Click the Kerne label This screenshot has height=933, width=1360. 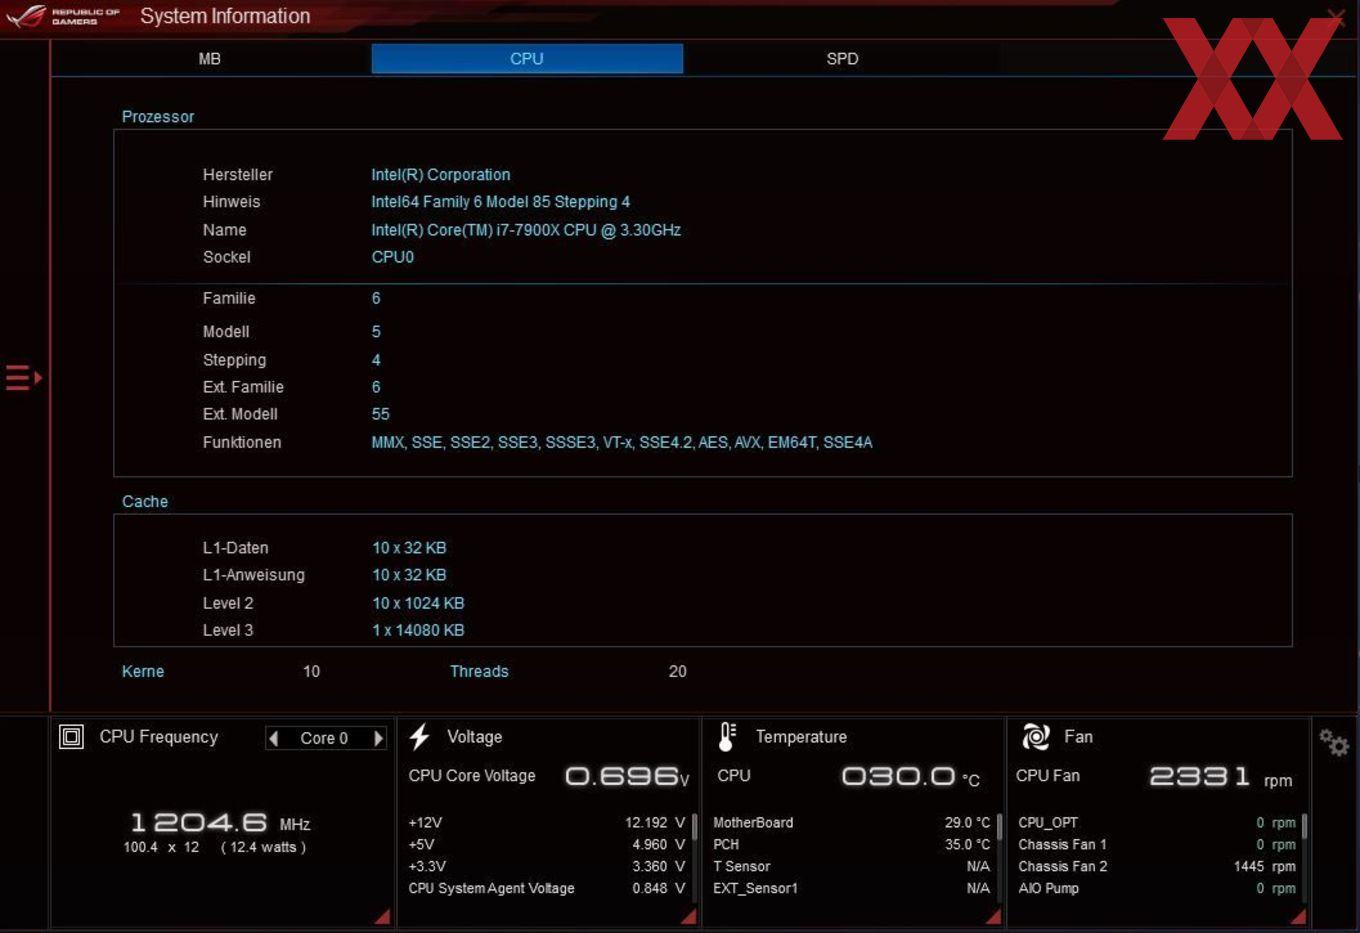[x=143, y=671]
